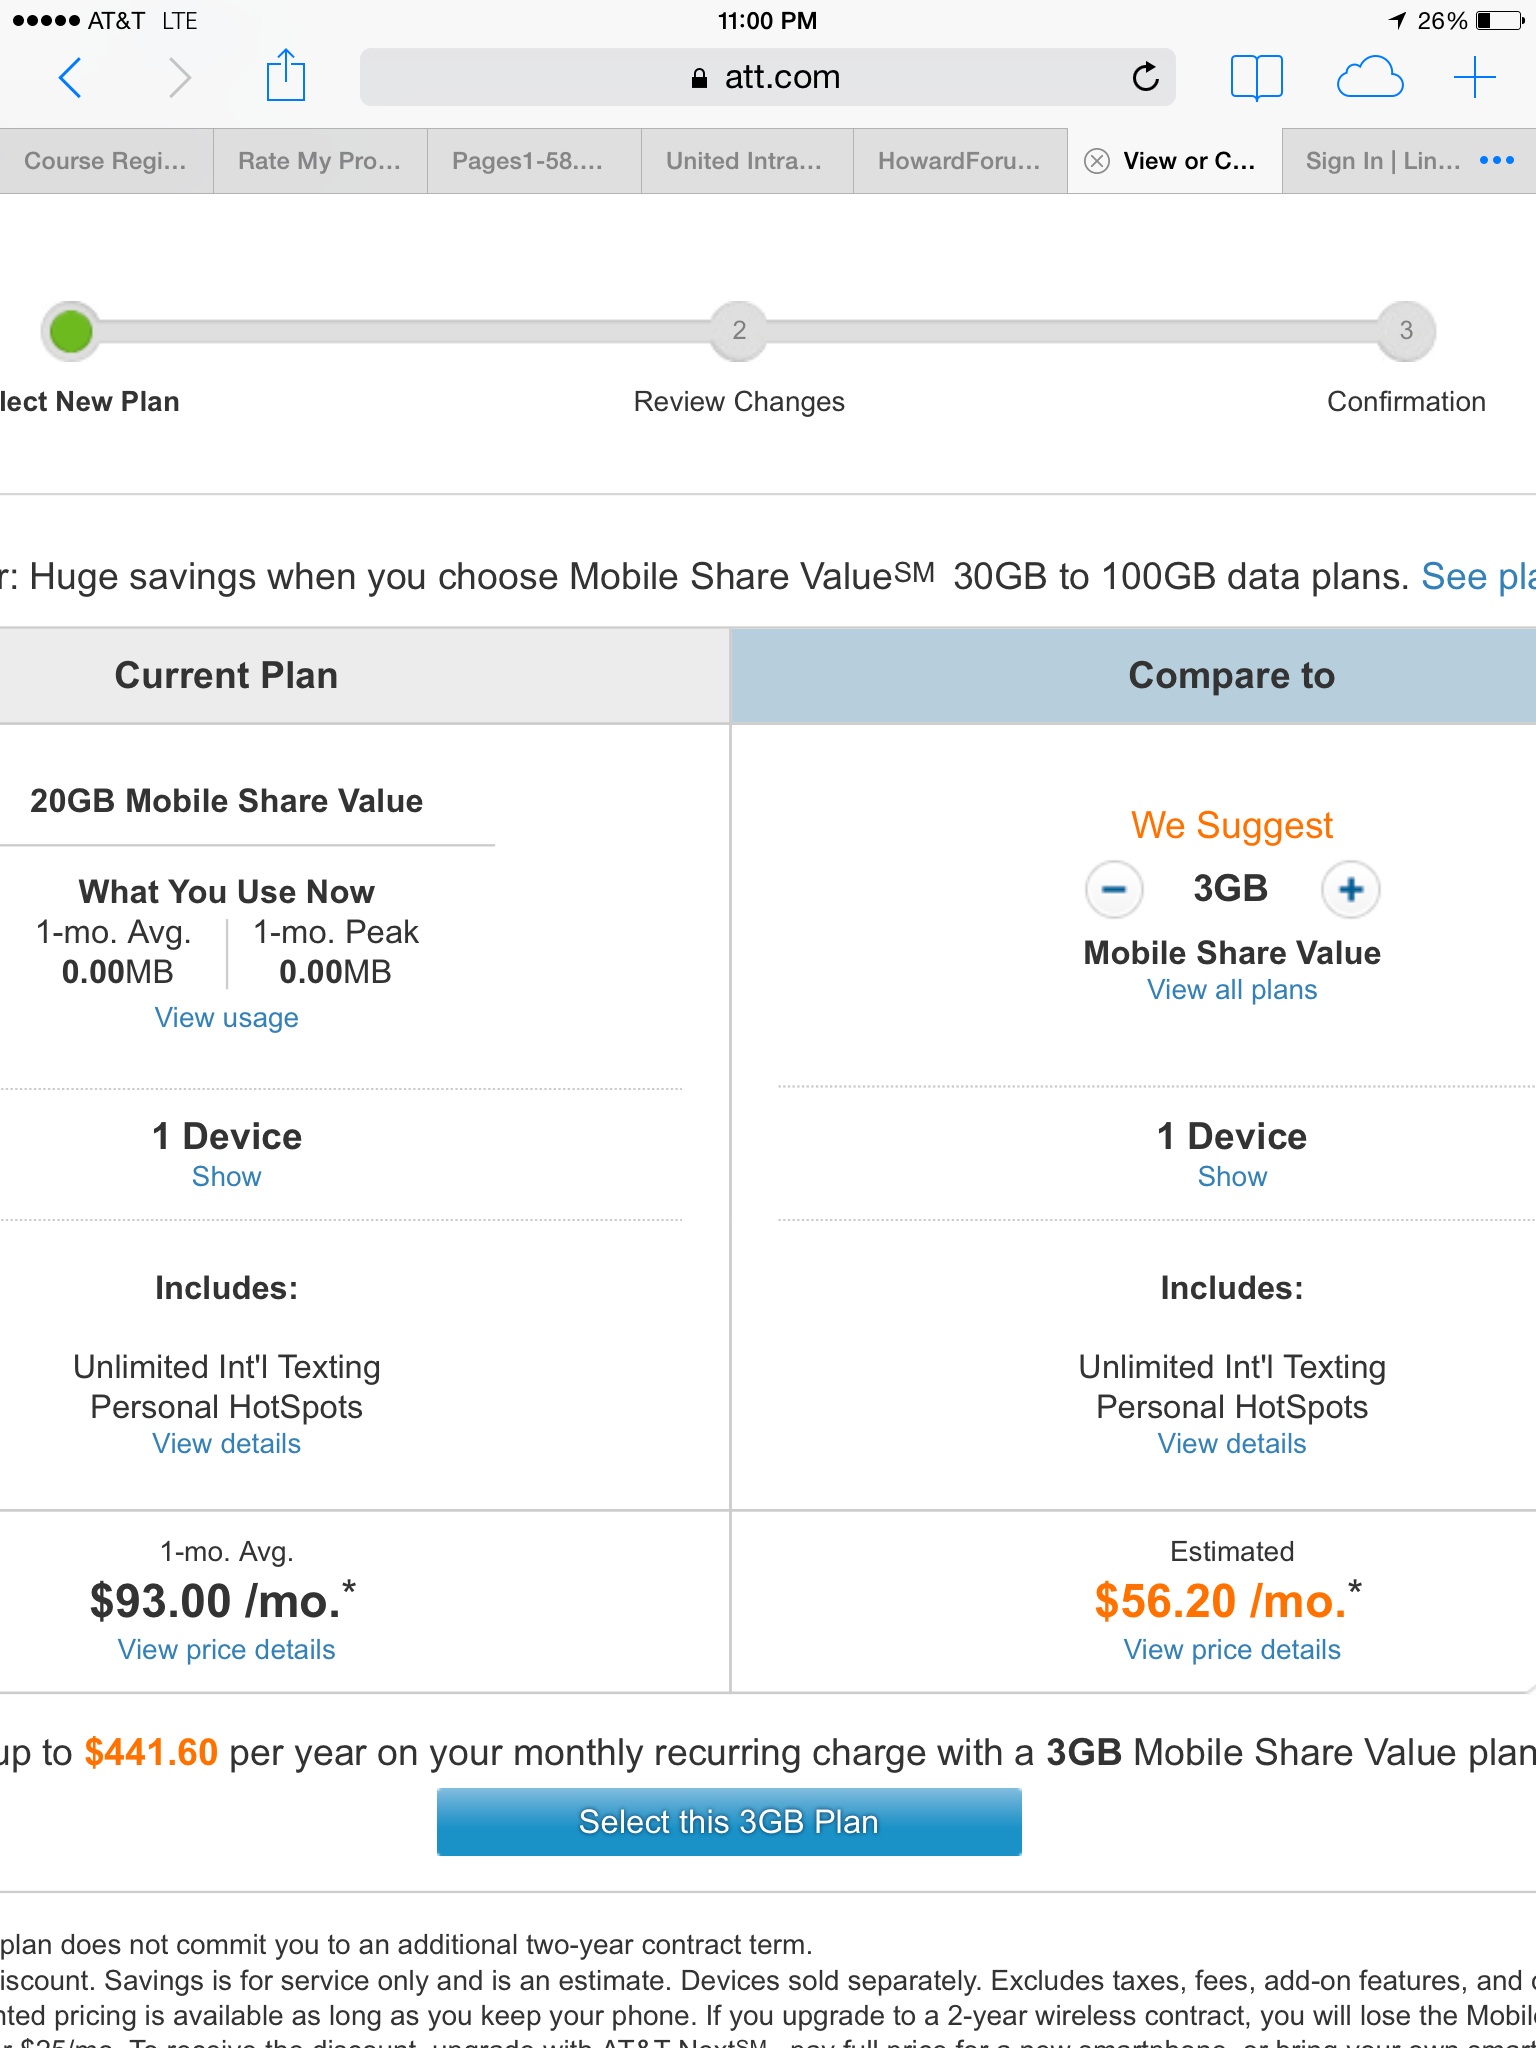Switch to Pages1-58 tab
The image size is (1536, 2048).
point(534,161)
